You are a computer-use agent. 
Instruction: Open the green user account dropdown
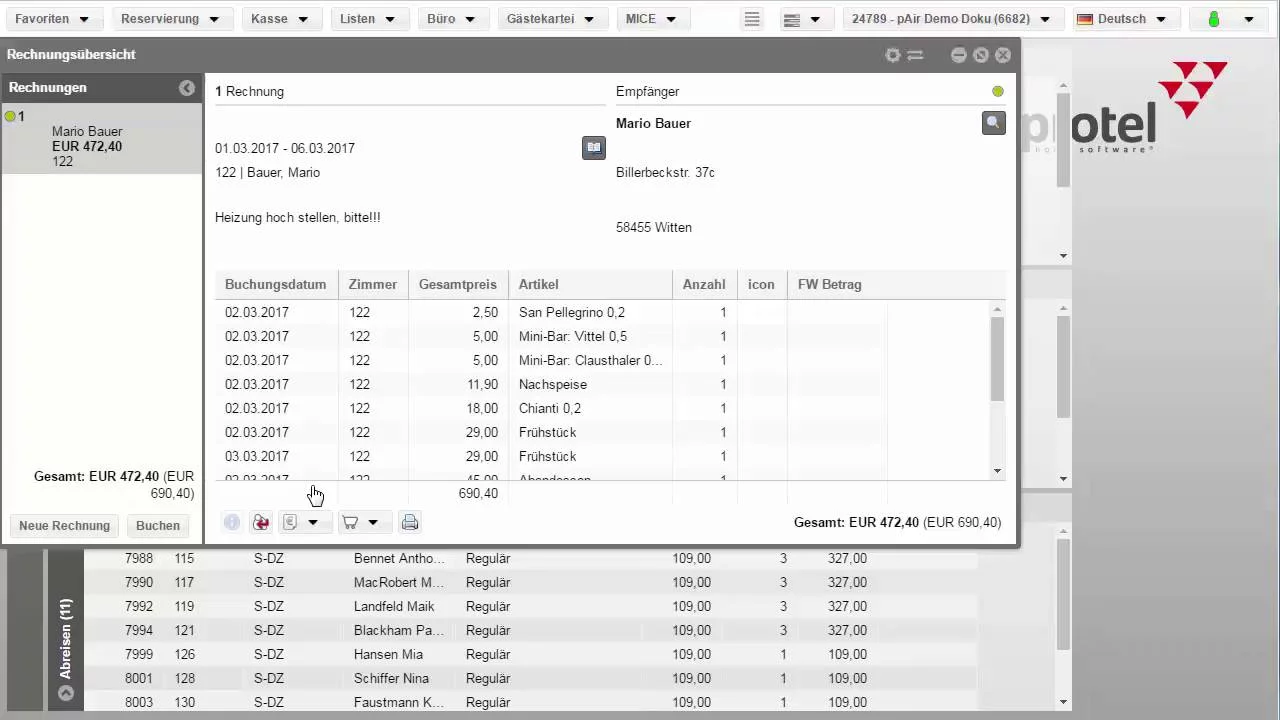pos(1230,19)
